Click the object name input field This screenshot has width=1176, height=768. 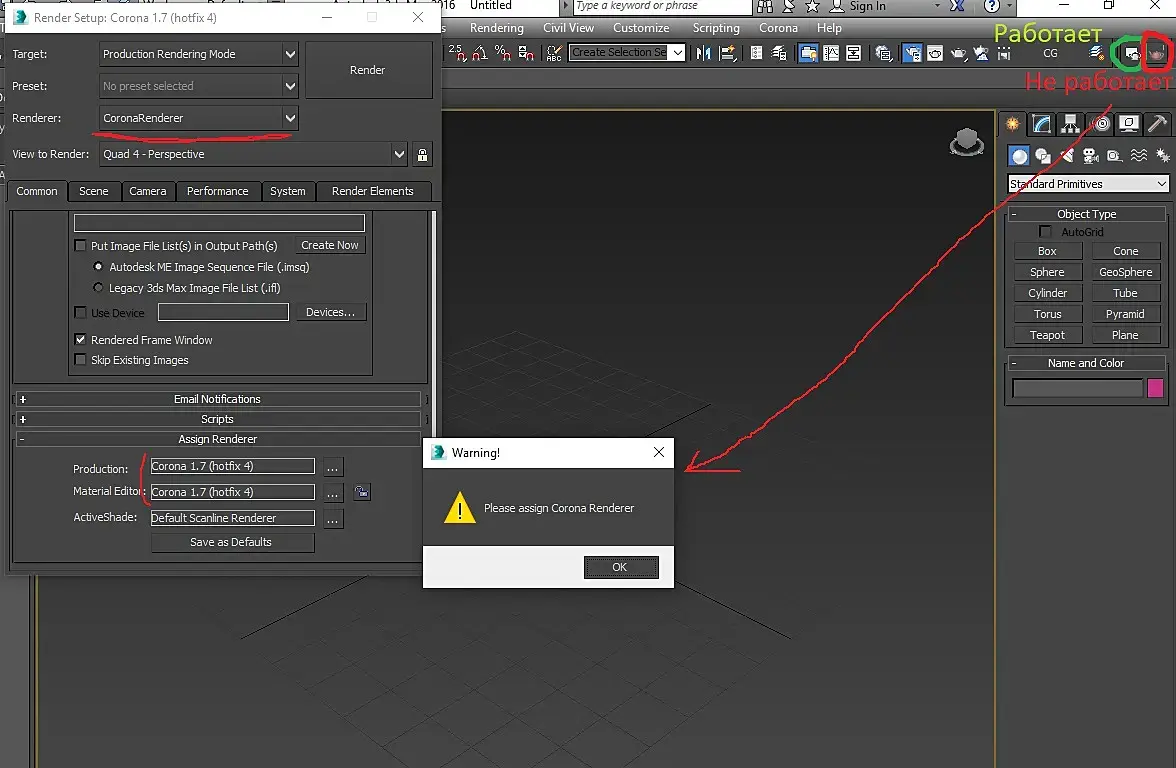[1077, 388]
